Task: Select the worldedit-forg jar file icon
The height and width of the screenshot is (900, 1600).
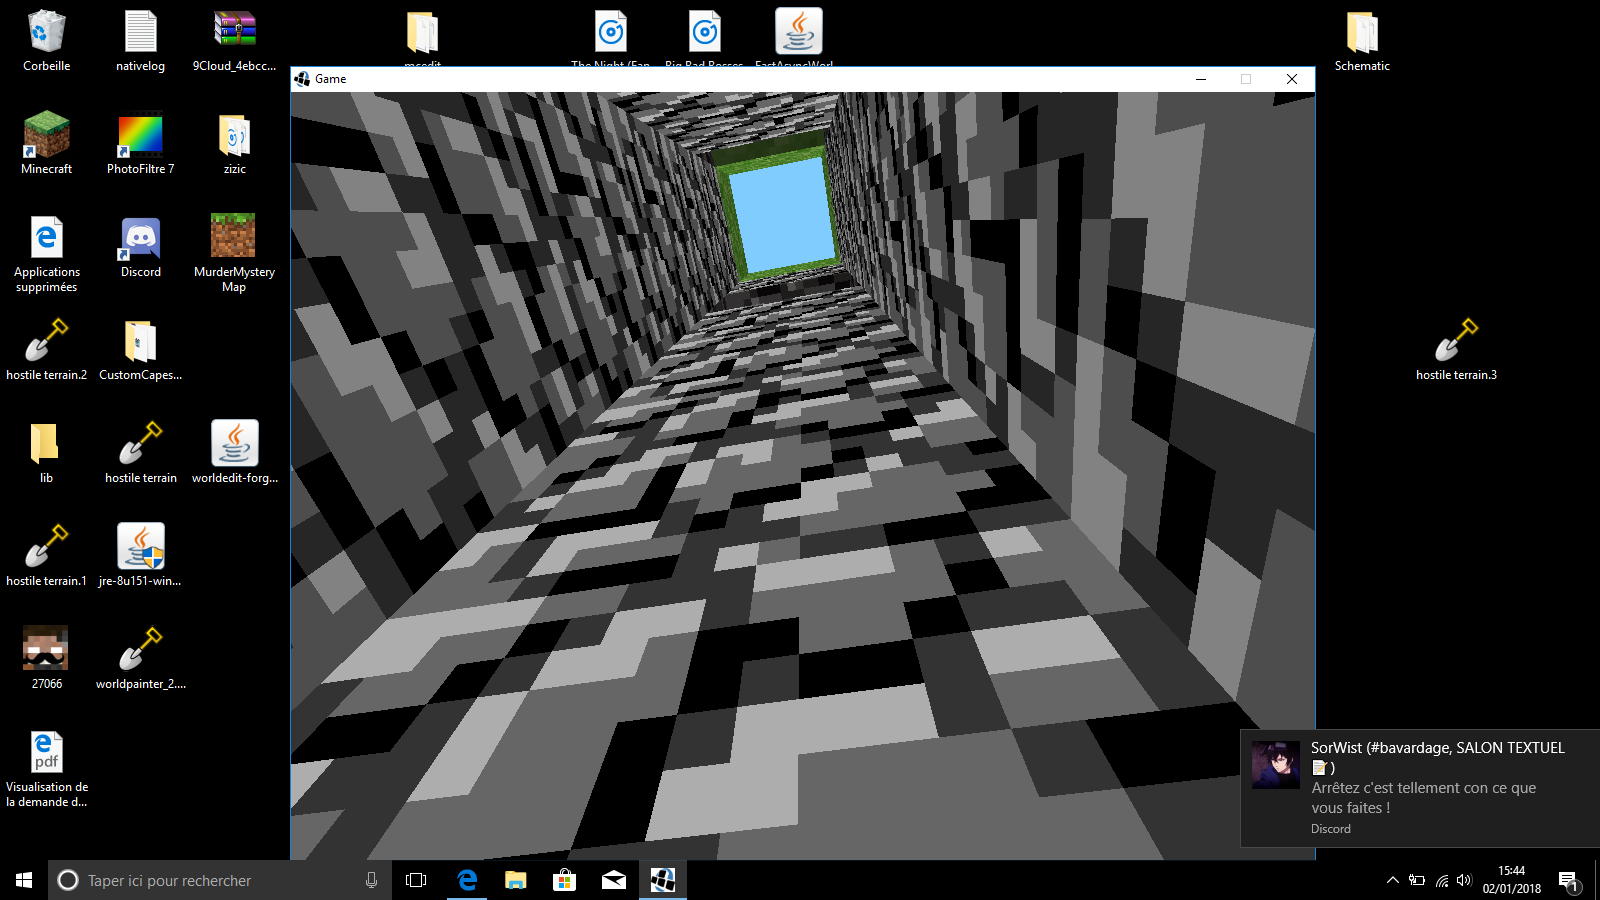Action: tap(234, 443)
